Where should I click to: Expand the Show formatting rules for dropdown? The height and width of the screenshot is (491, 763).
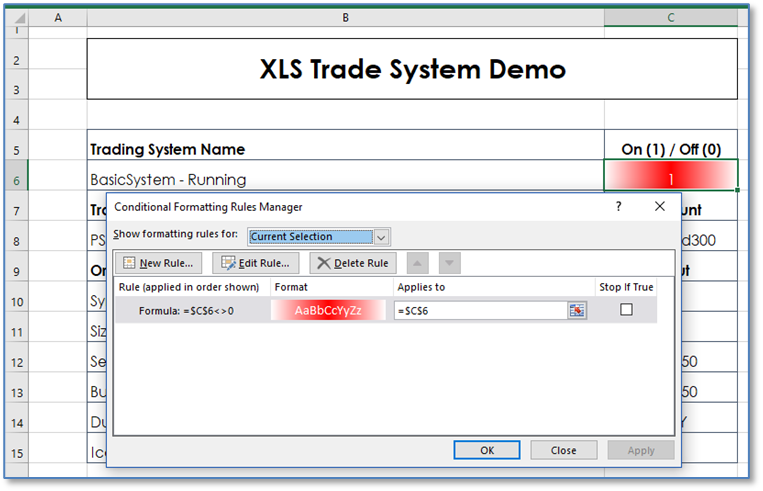coord(380,237)
